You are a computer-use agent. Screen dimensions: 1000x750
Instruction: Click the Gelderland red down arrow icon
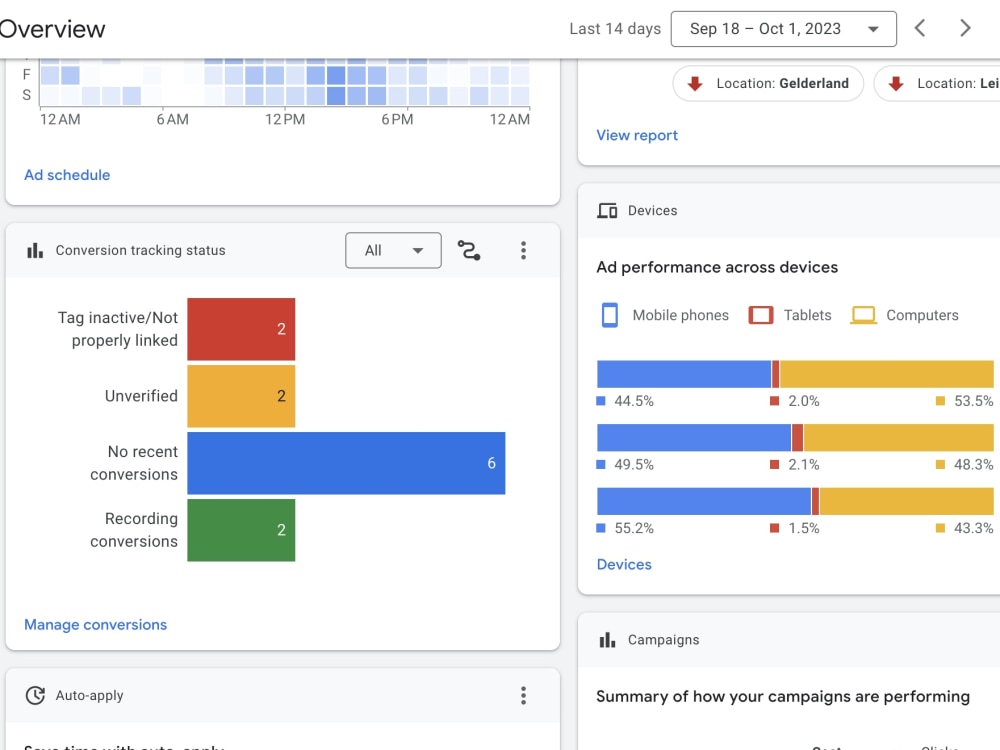tap(695, 84)
